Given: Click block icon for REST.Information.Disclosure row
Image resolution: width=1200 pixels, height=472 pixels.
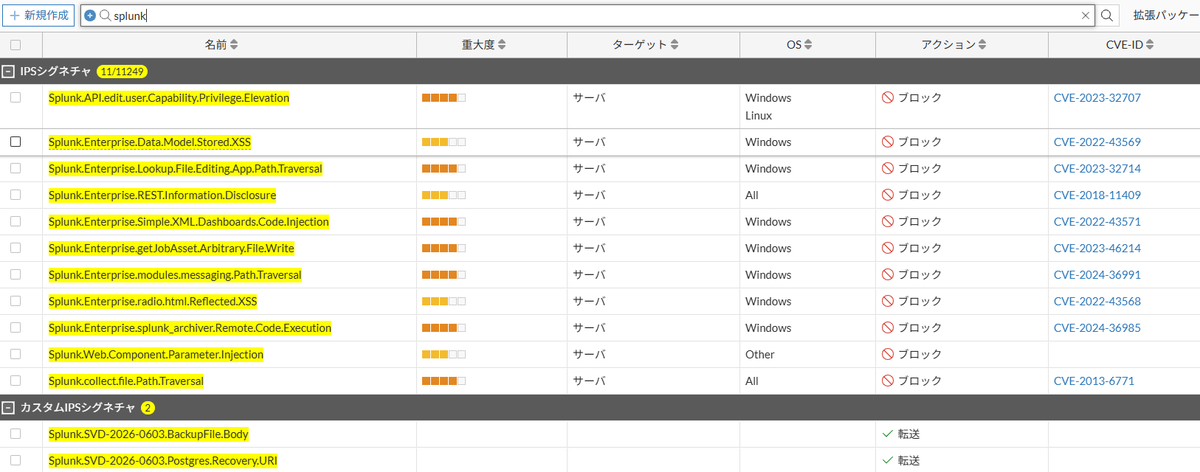Looking at the screenshot, I should (x=887, y=195).
